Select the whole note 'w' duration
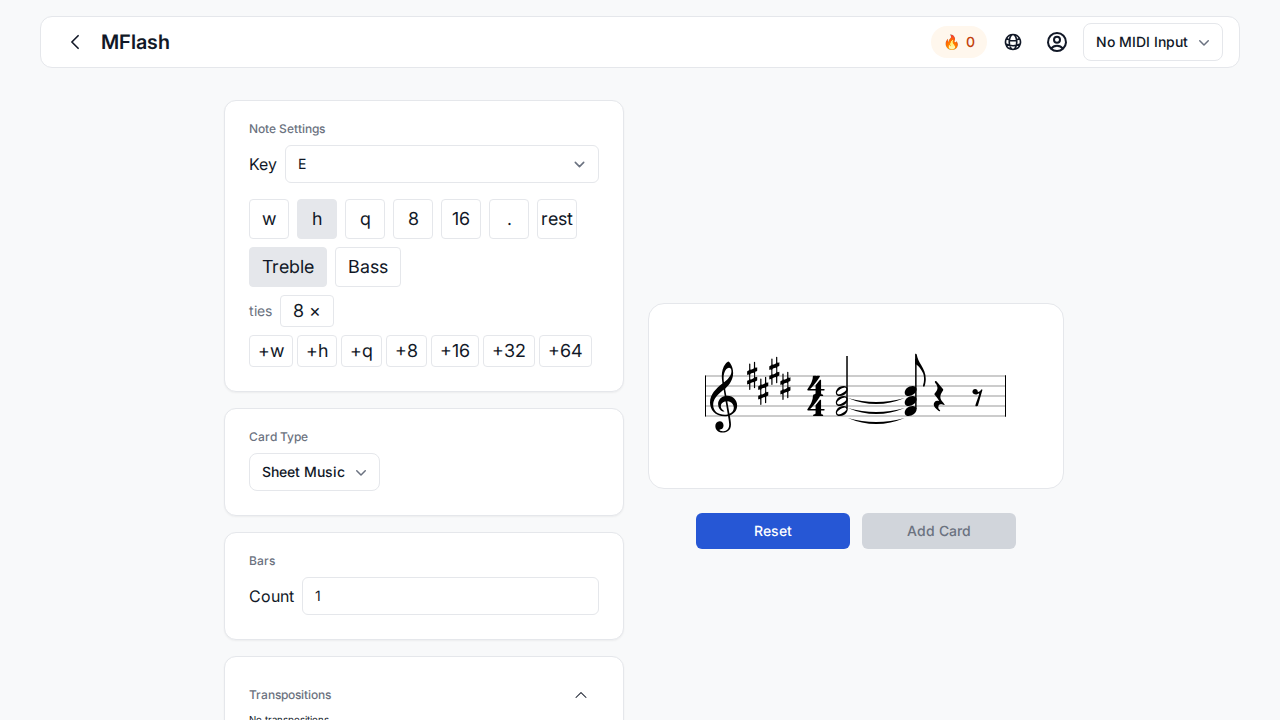The width and height of the screenshot is (1280, 720). pos(269,219)
